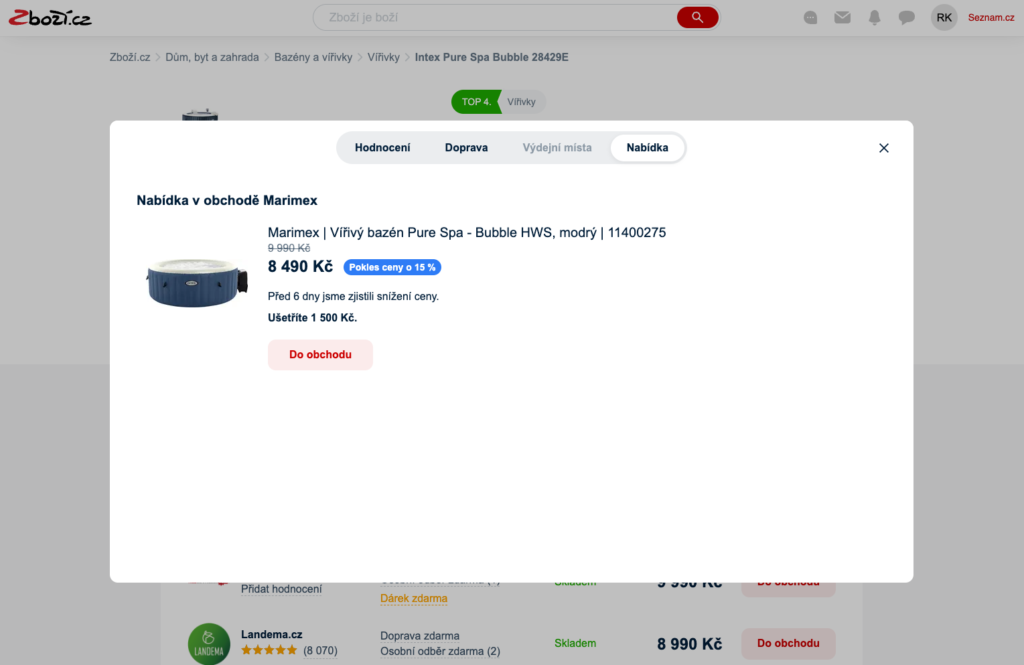Viewport: 1024px width, 665px height.
Task: Open the Marimex Vířivý bazén Pure Spa title
Action: [x=466, y=233]
